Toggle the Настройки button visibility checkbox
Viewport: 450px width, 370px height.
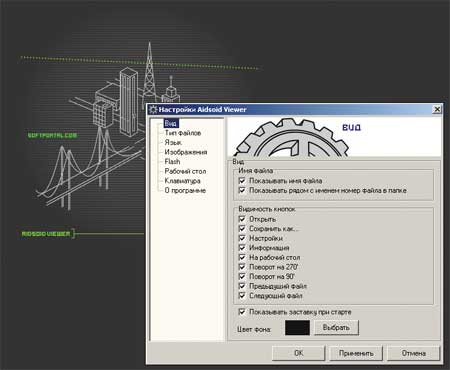[242, 238]
